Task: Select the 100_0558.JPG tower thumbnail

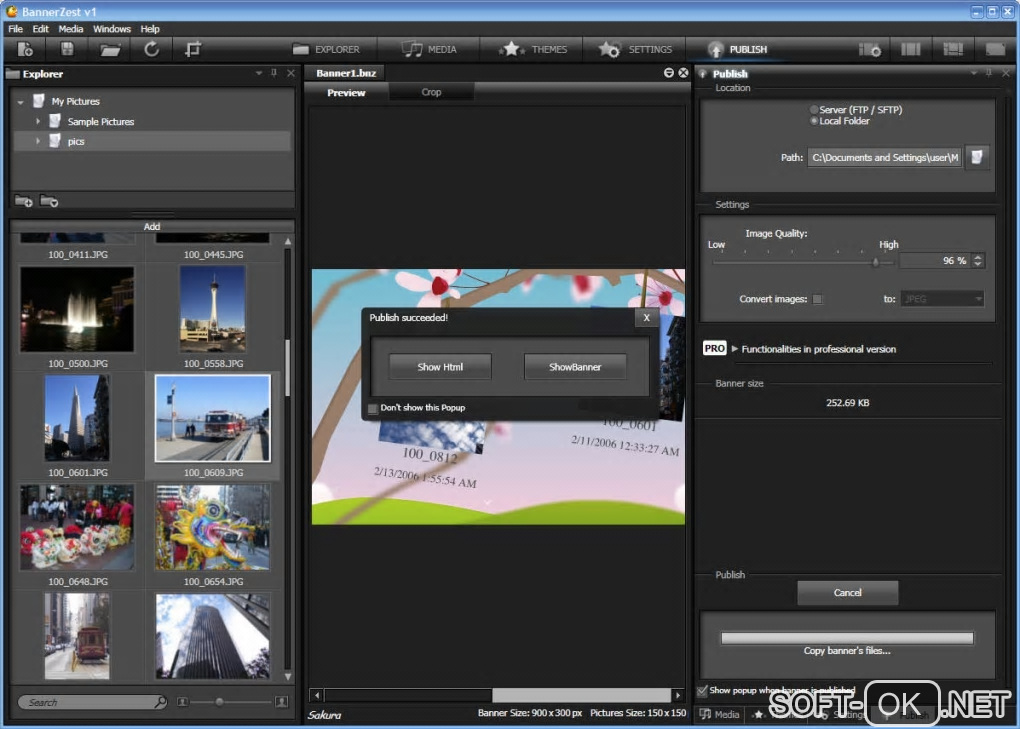Action: pos(213,309)
